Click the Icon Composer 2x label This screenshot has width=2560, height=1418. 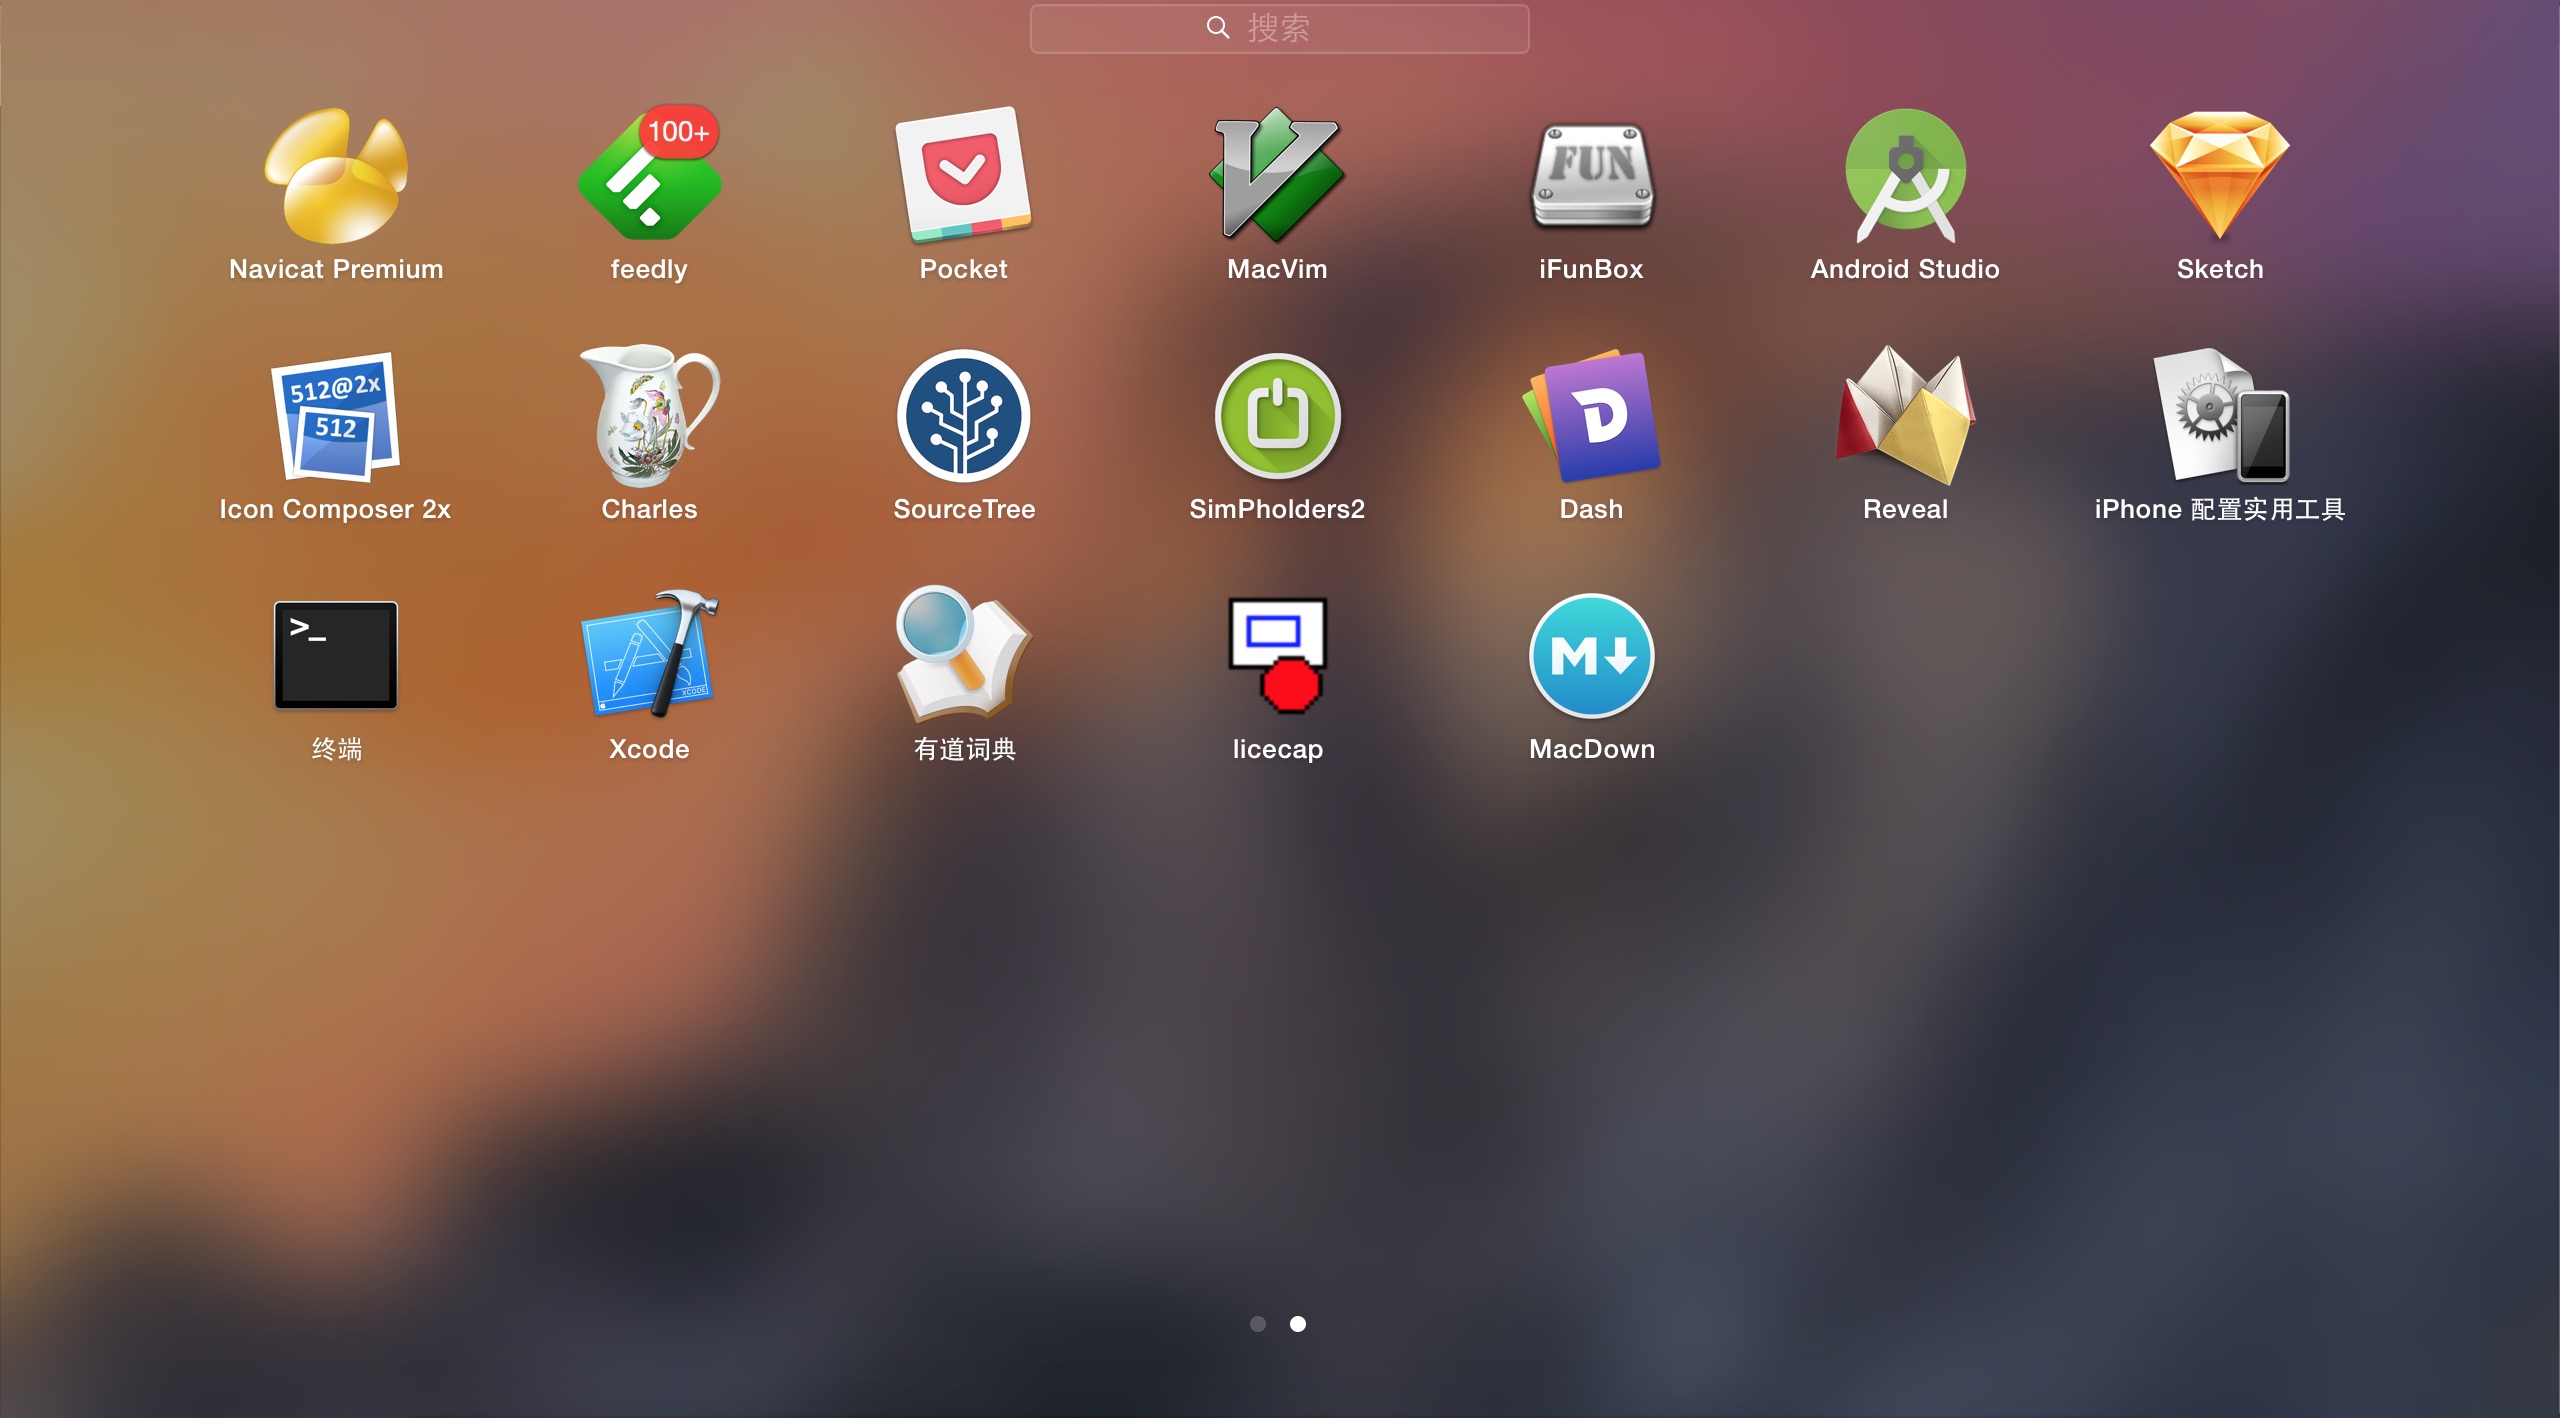[x=335, y=509]
